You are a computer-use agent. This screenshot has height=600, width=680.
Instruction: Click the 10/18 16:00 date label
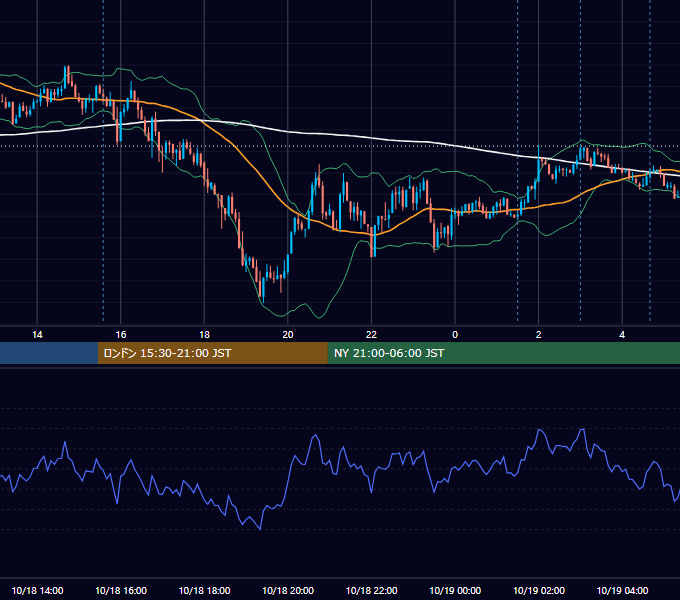121,590
